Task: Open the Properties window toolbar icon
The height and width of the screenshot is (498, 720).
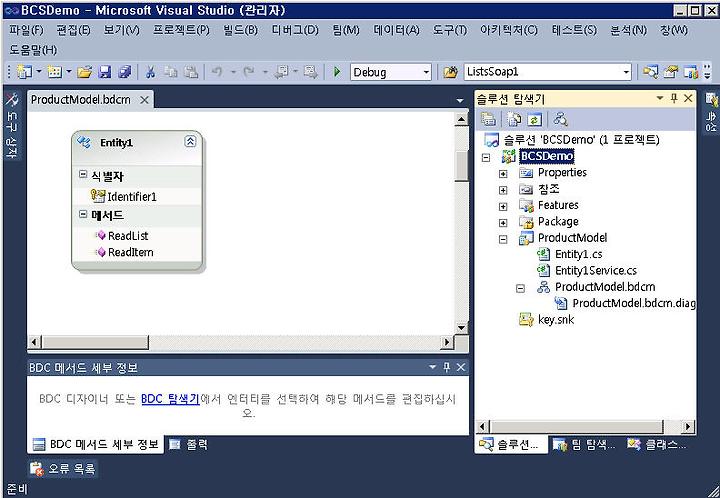Action: (671, 72)
